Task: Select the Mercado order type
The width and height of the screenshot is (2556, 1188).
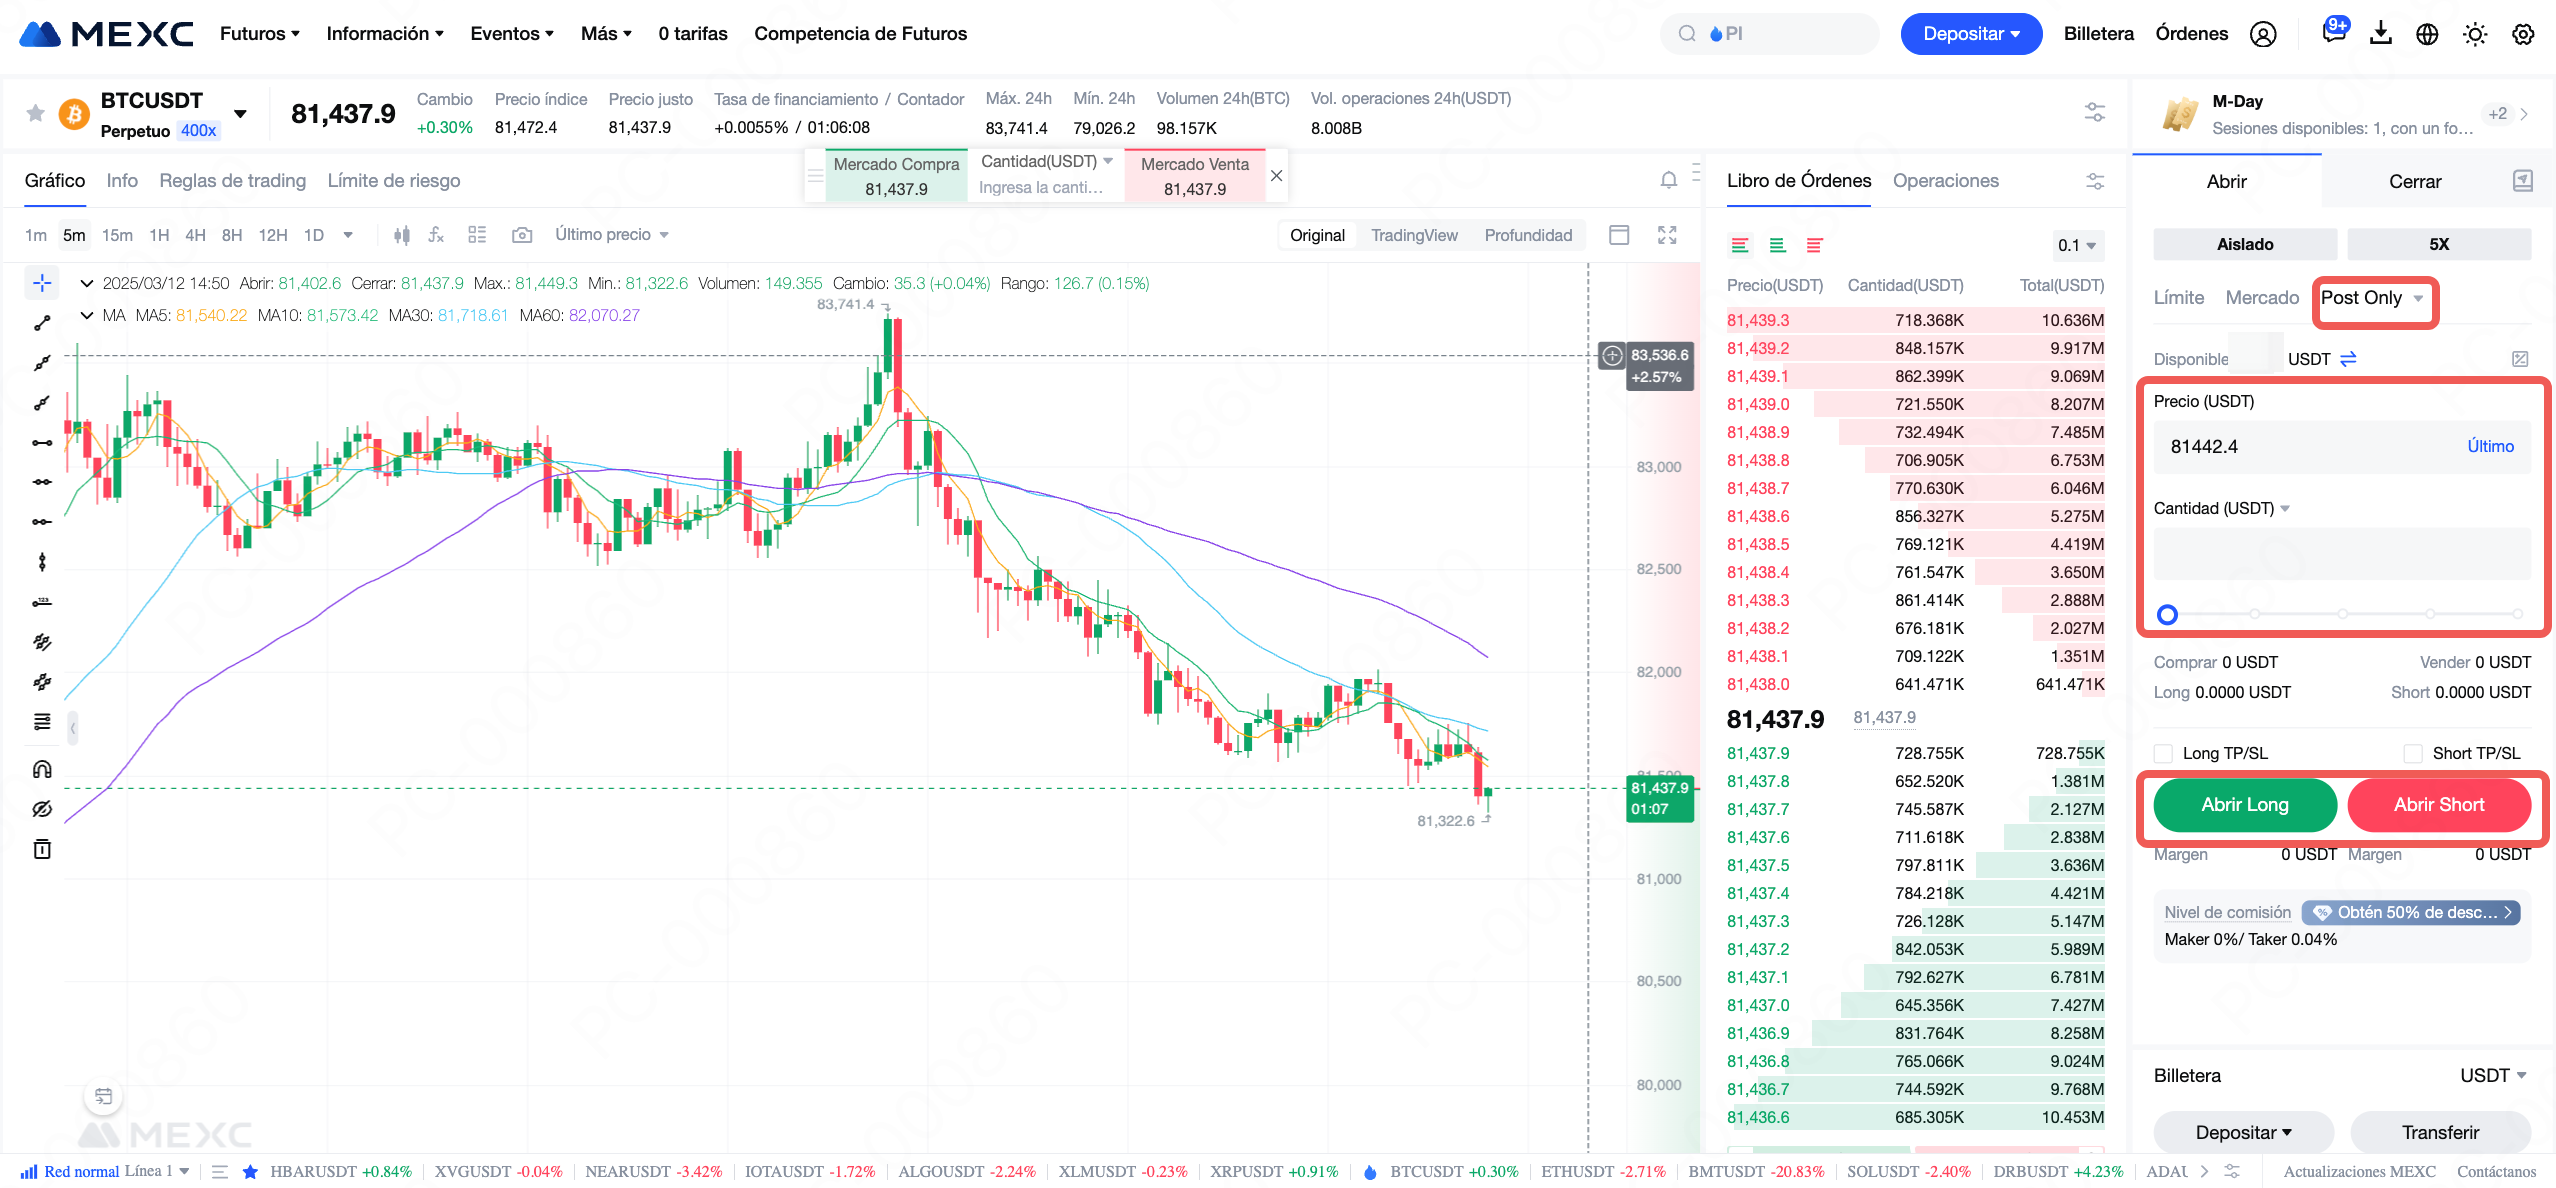Action: click(2262, 298)
